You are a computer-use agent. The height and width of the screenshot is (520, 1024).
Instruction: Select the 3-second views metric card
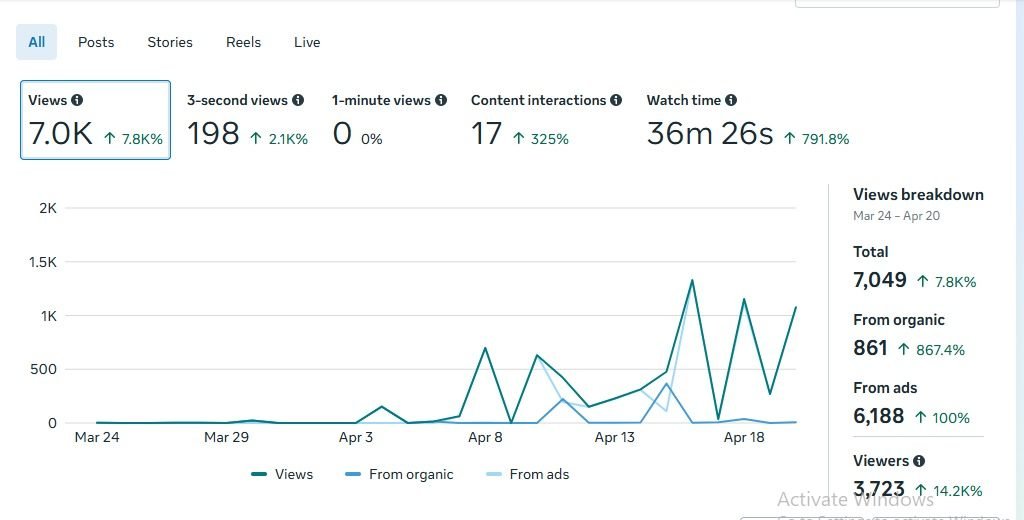click(247, 120)
